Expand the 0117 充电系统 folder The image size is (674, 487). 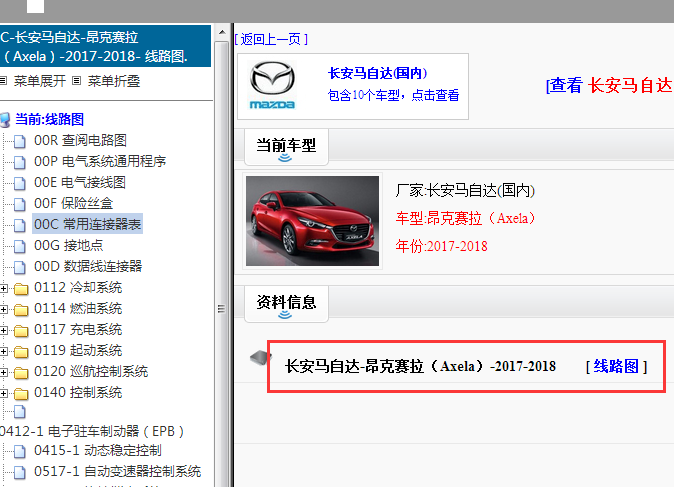pyautogui.click(x=3, y=330)
